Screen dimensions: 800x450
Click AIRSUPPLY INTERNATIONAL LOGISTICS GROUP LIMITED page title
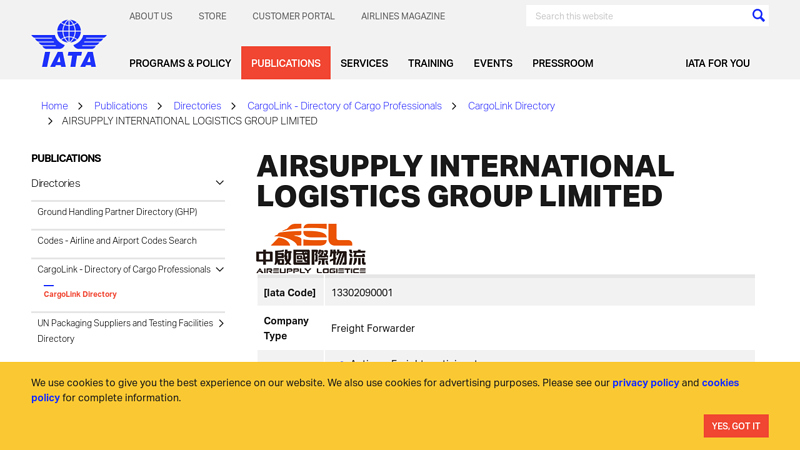(x=465, y=181)
